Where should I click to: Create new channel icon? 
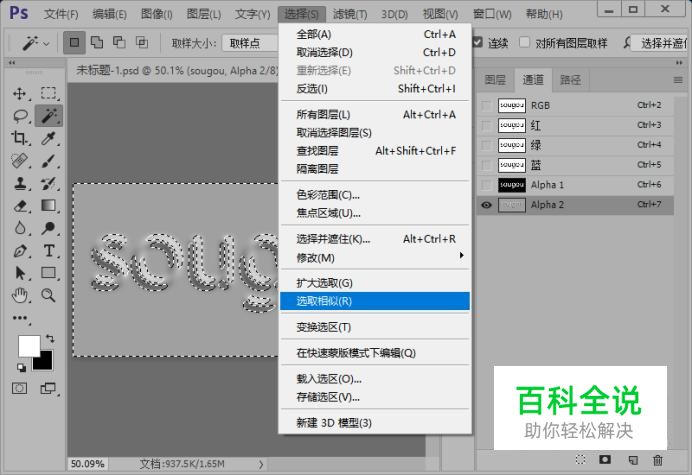[x=633, y=460]
